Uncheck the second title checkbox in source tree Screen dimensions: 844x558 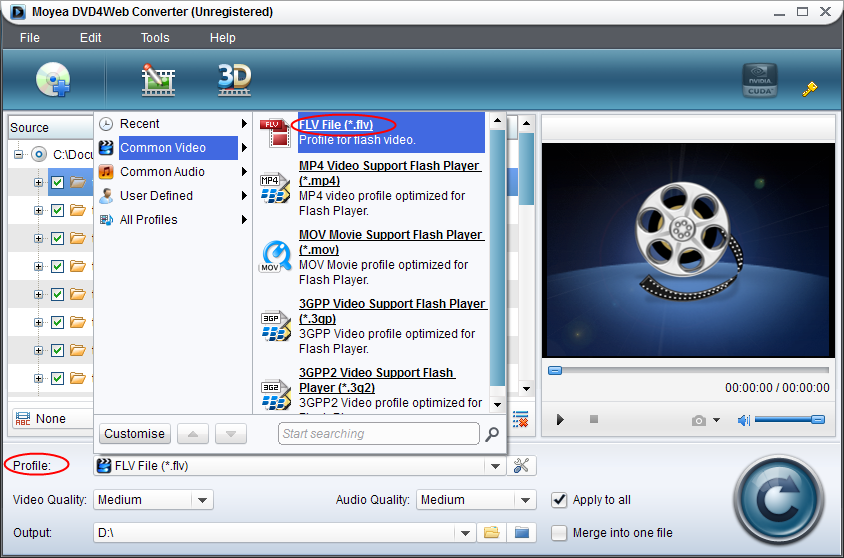pos(58,210)
